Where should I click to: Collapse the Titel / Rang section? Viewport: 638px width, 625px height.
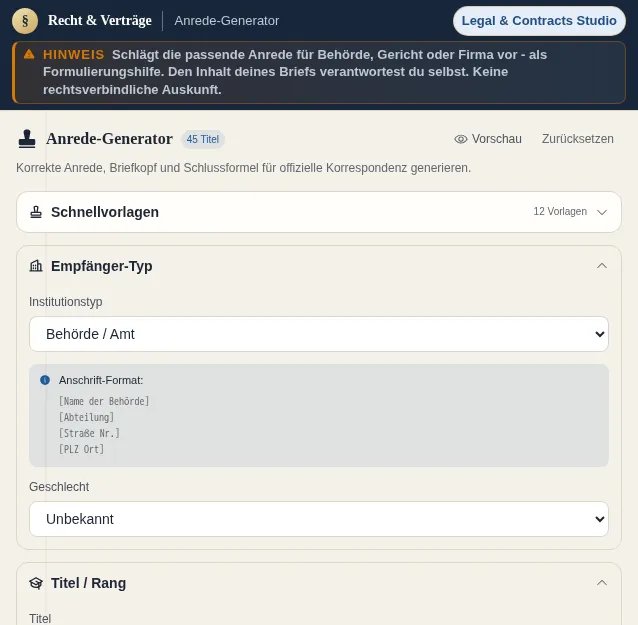[602, 583]
